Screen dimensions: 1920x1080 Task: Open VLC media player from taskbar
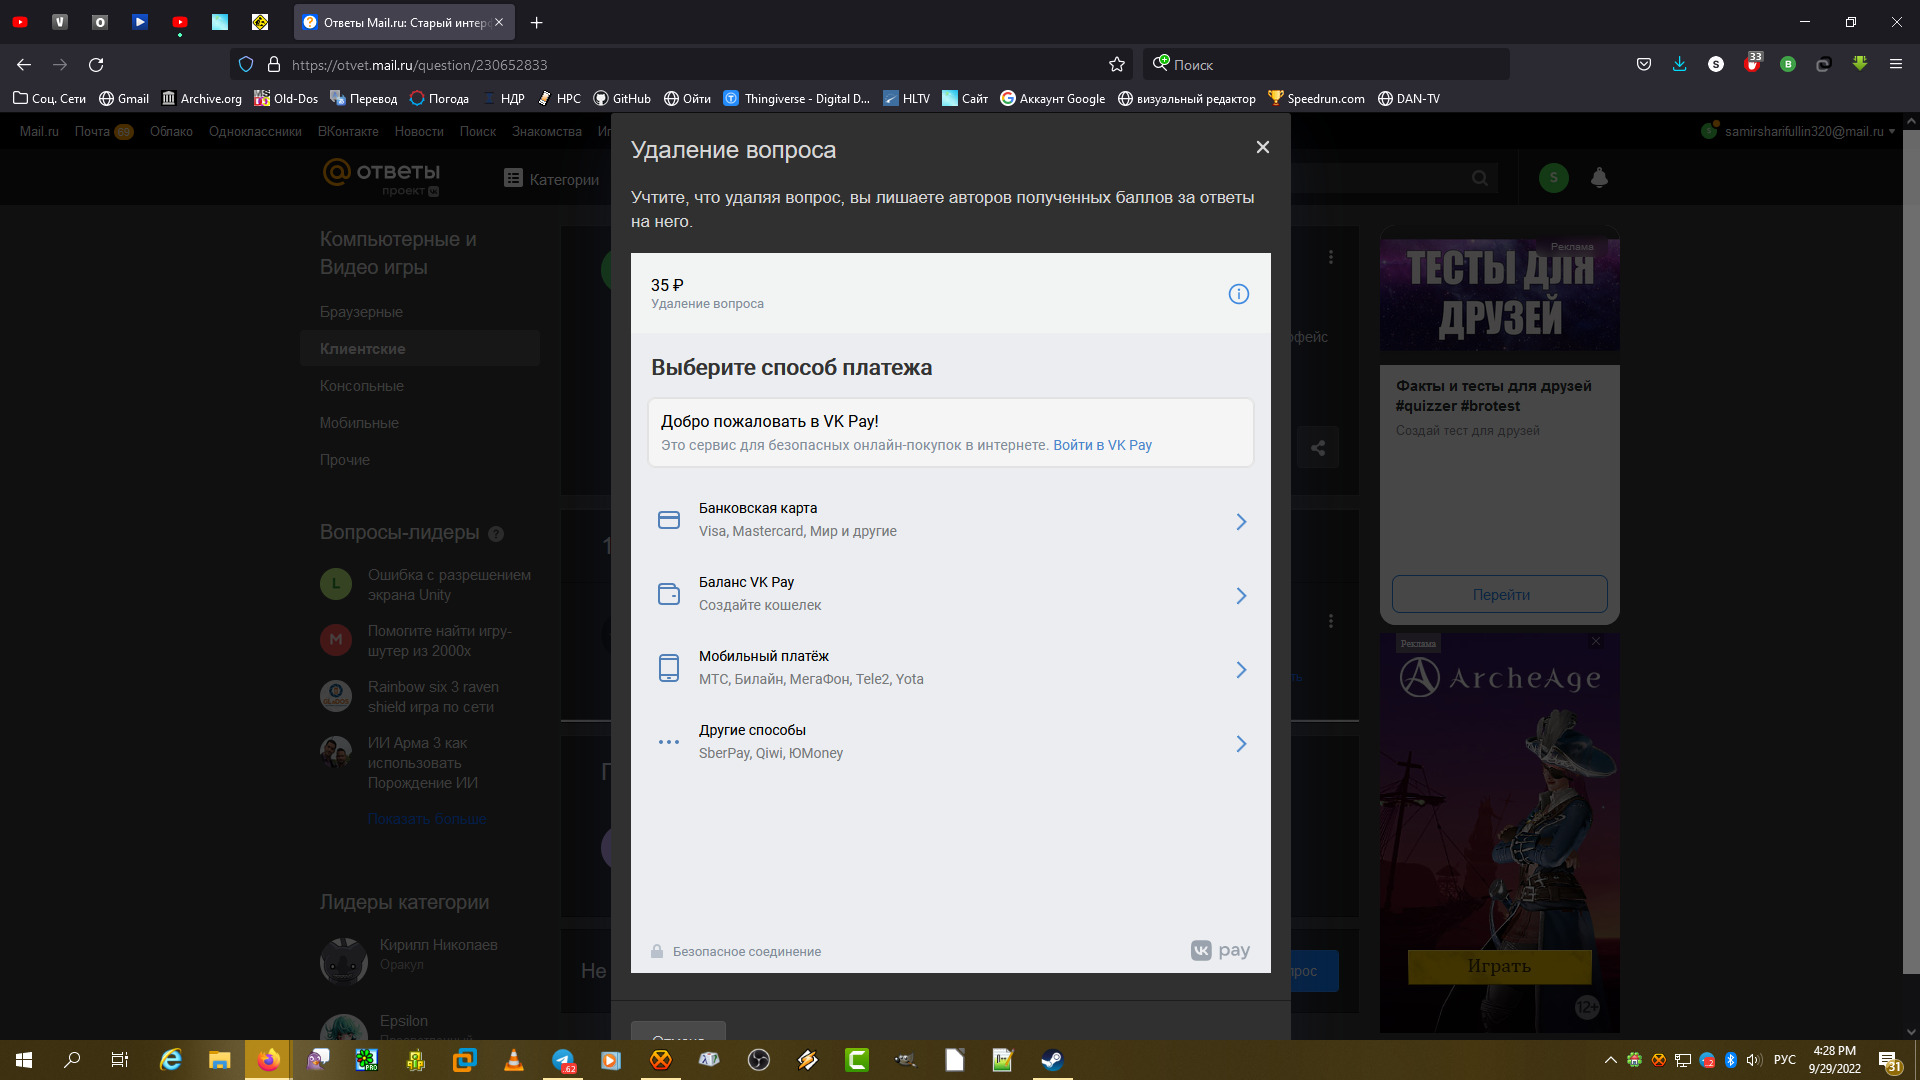pyautogui.click(x=514, y=1060)
